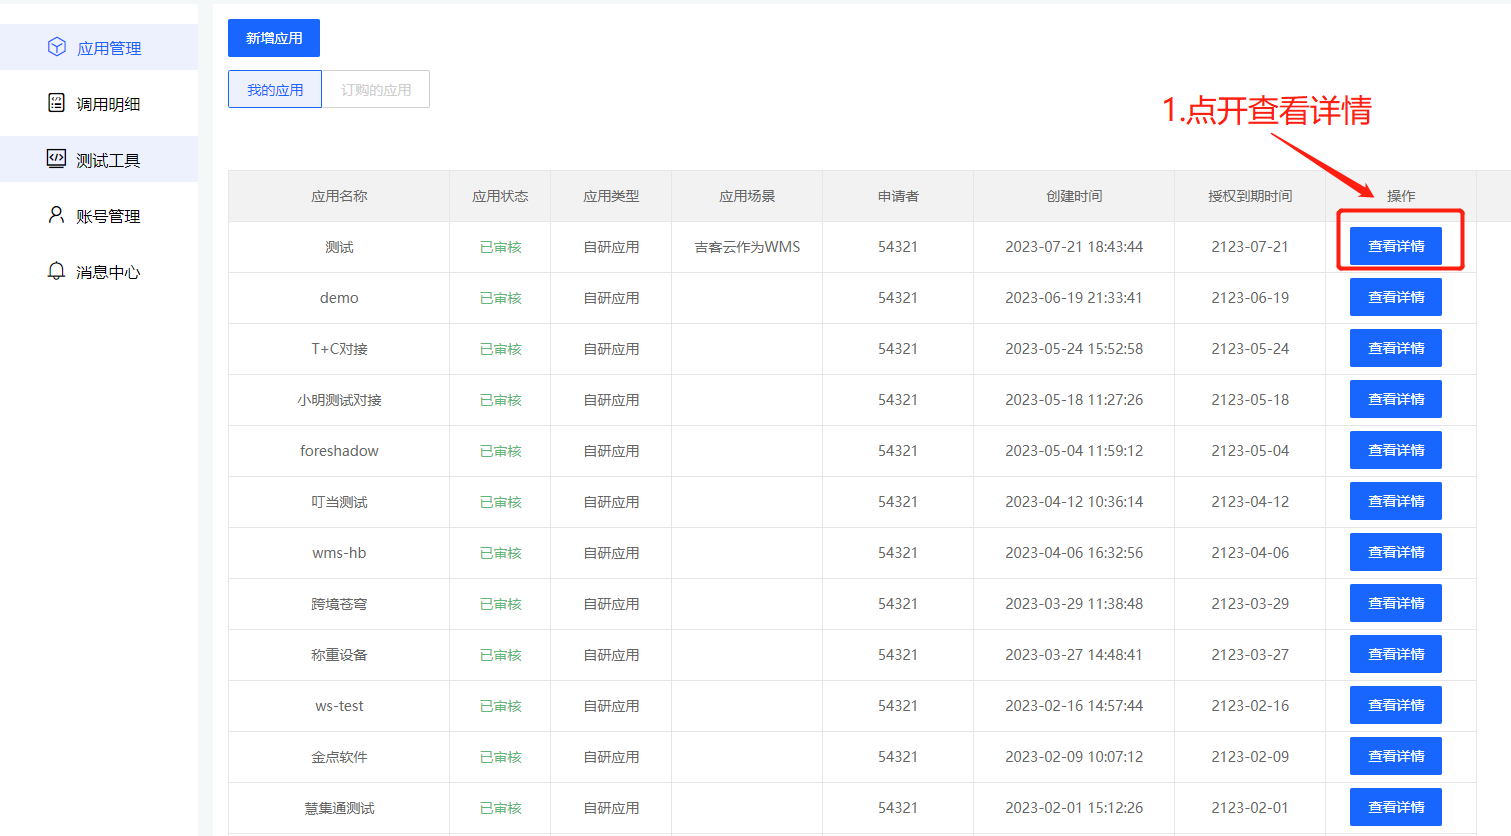Click the 创建时间 column header
The height and width of the screenshot is (836, 1511).
[1074, 196]
